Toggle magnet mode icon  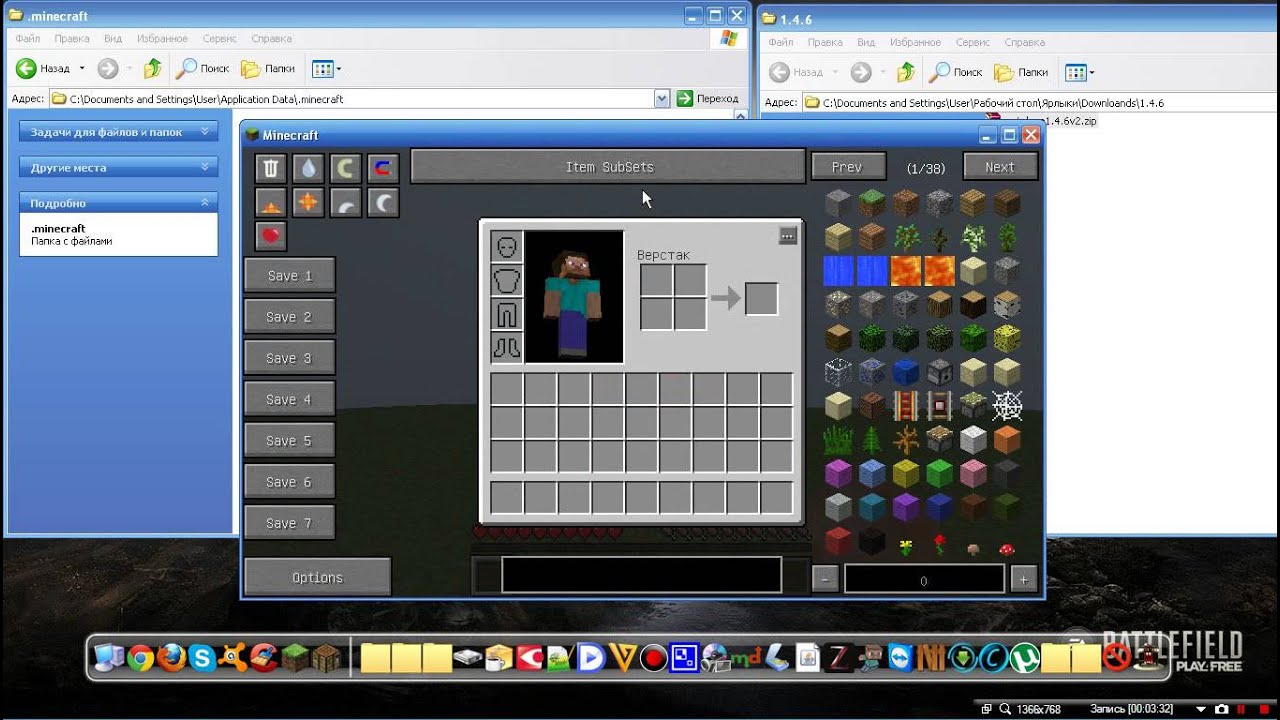[x=382, y=168]
